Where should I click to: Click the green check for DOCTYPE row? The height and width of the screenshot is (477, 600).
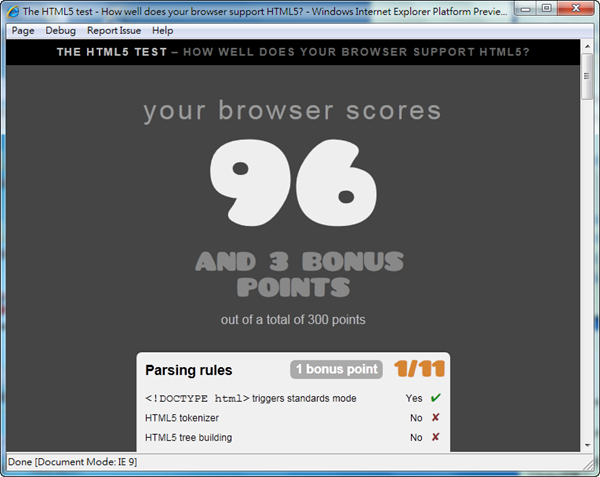coord(435,398)
